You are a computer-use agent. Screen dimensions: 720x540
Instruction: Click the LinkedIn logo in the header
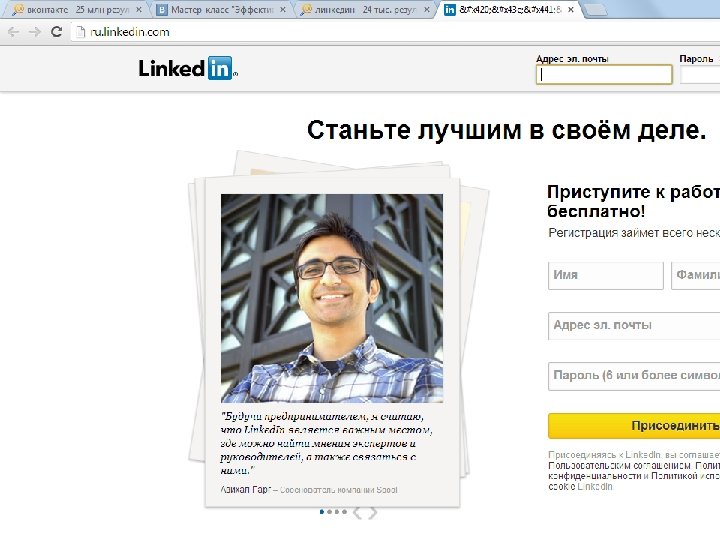pos(188,68)
